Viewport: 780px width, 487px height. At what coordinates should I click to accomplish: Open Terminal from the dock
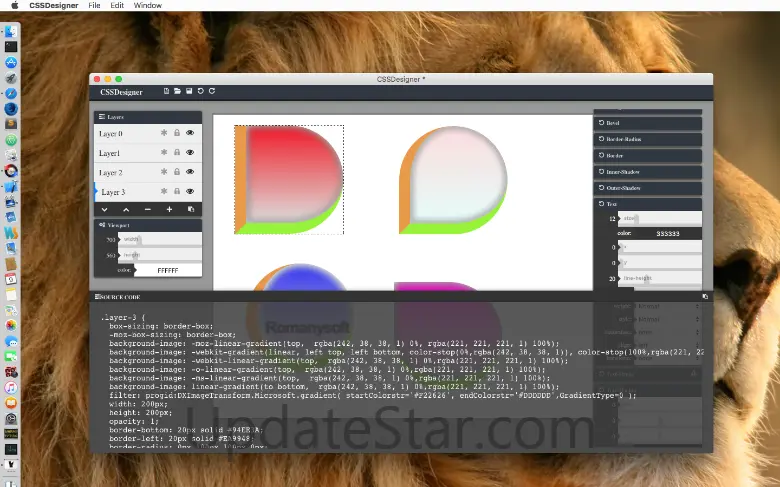pyautogui.click(x=11, y=47)
